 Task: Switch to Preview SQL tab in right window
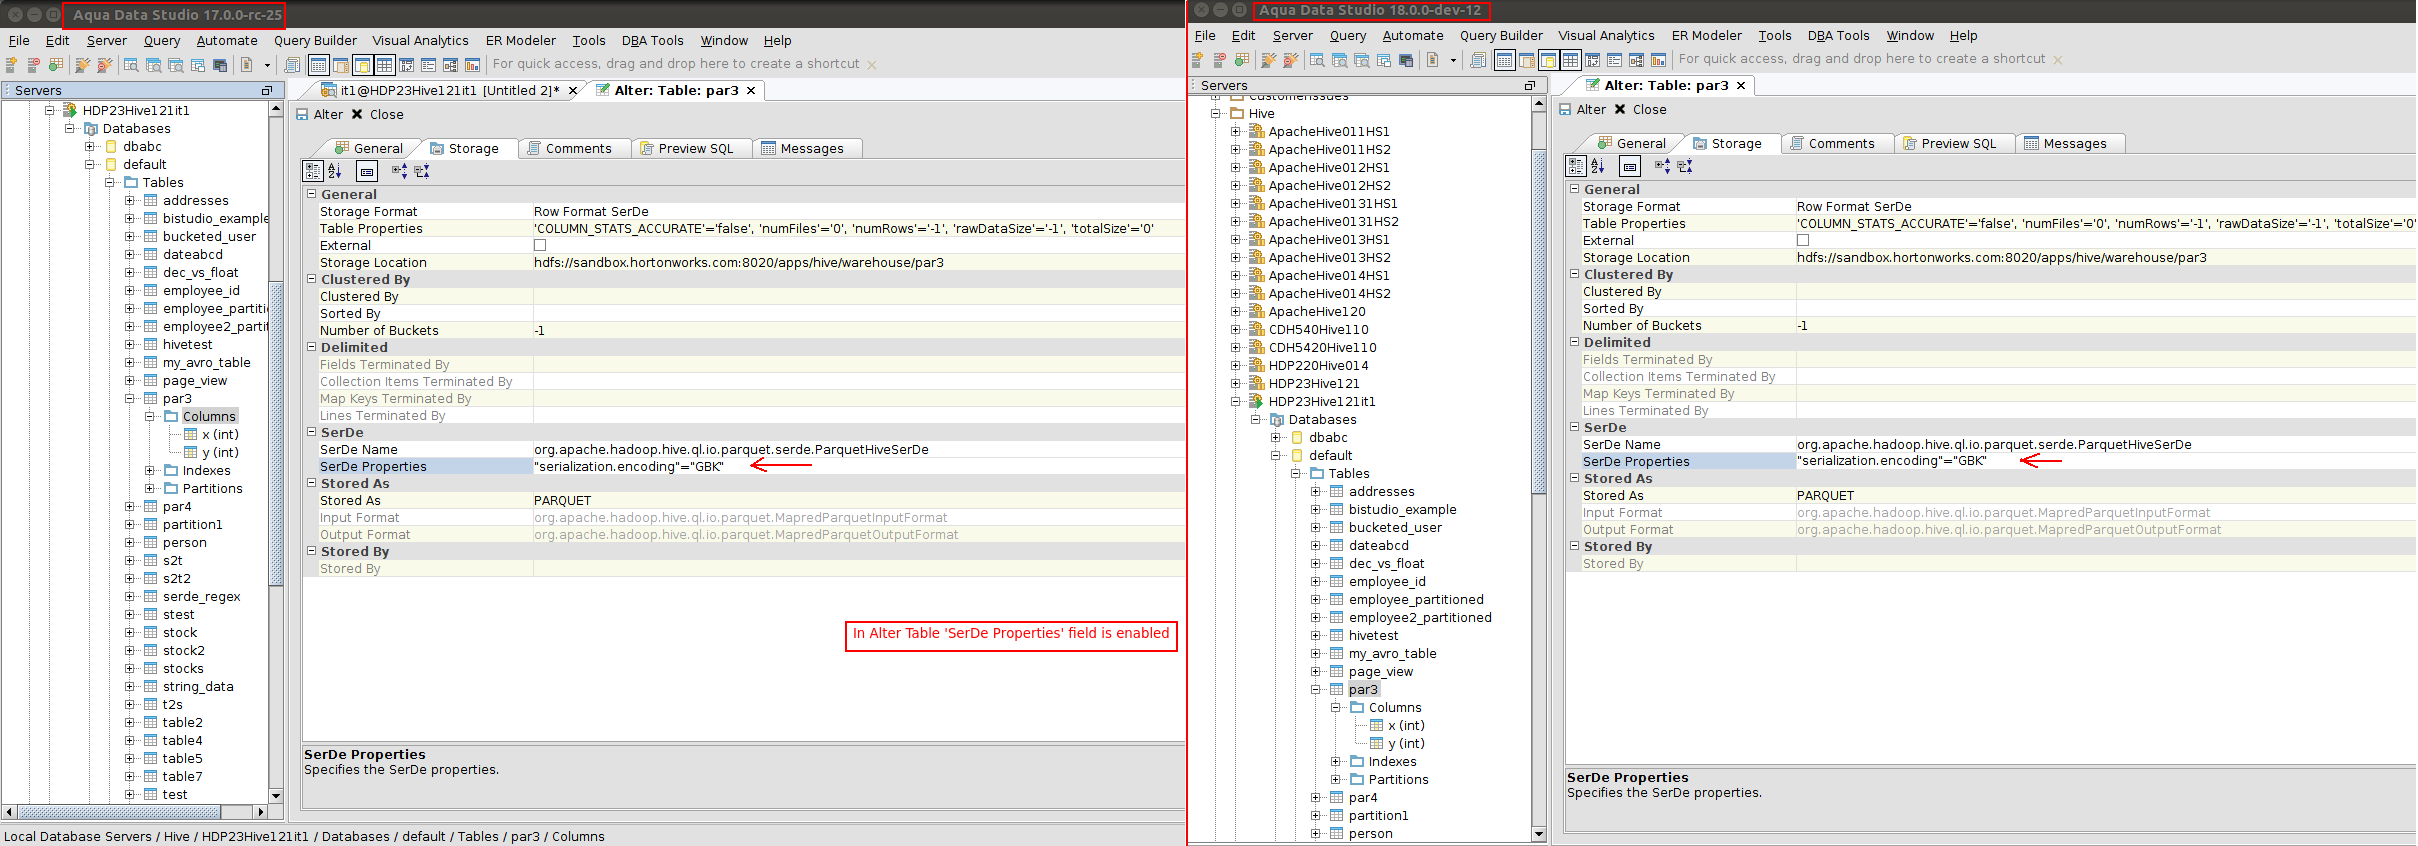tap(1950, 143)
